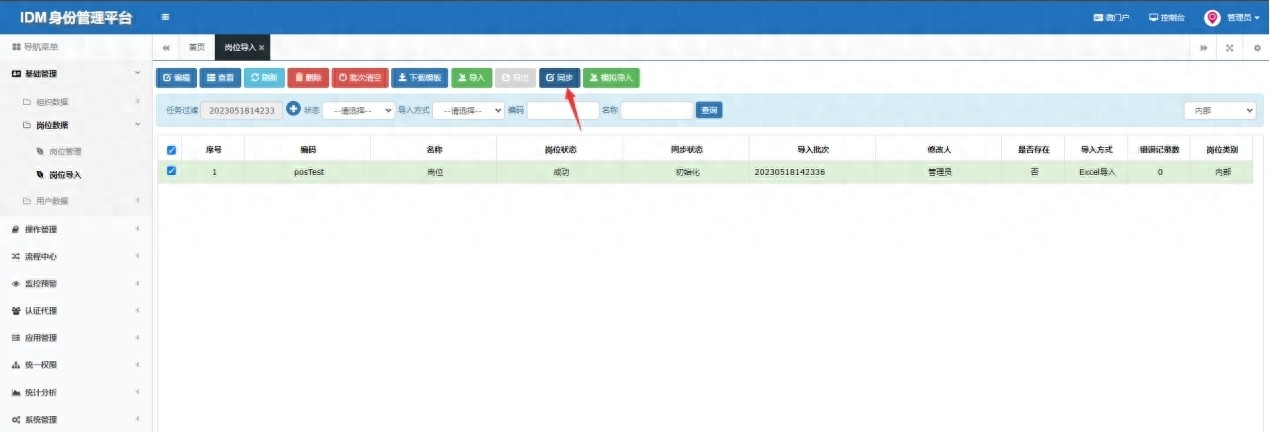Toggle the select-all checkbox in table header

tap(171, 150)
